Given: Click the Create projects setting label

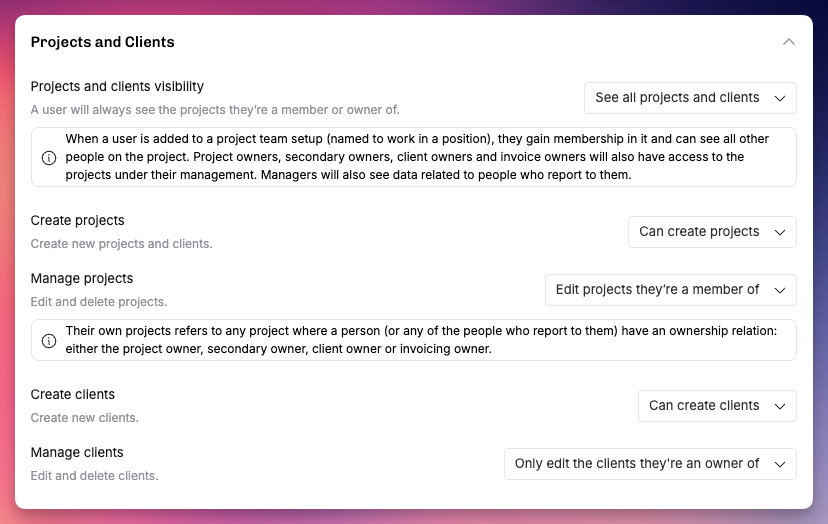Looking at the screenshot, I should tap(78, 220).
